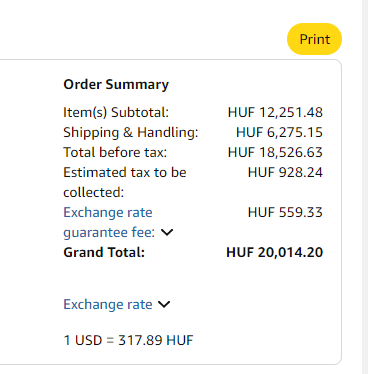Click the Shipping & Handling label

click(x=131, y=132)
